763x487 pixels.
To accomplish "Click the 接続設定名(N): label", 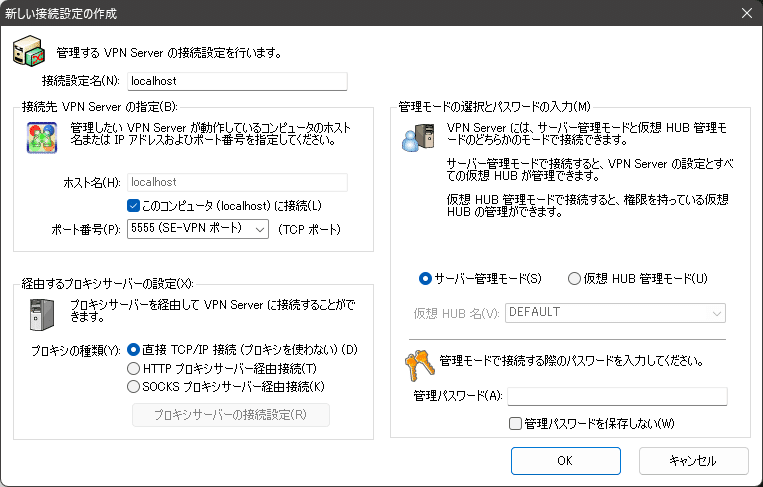I will (x=81, y=81).
